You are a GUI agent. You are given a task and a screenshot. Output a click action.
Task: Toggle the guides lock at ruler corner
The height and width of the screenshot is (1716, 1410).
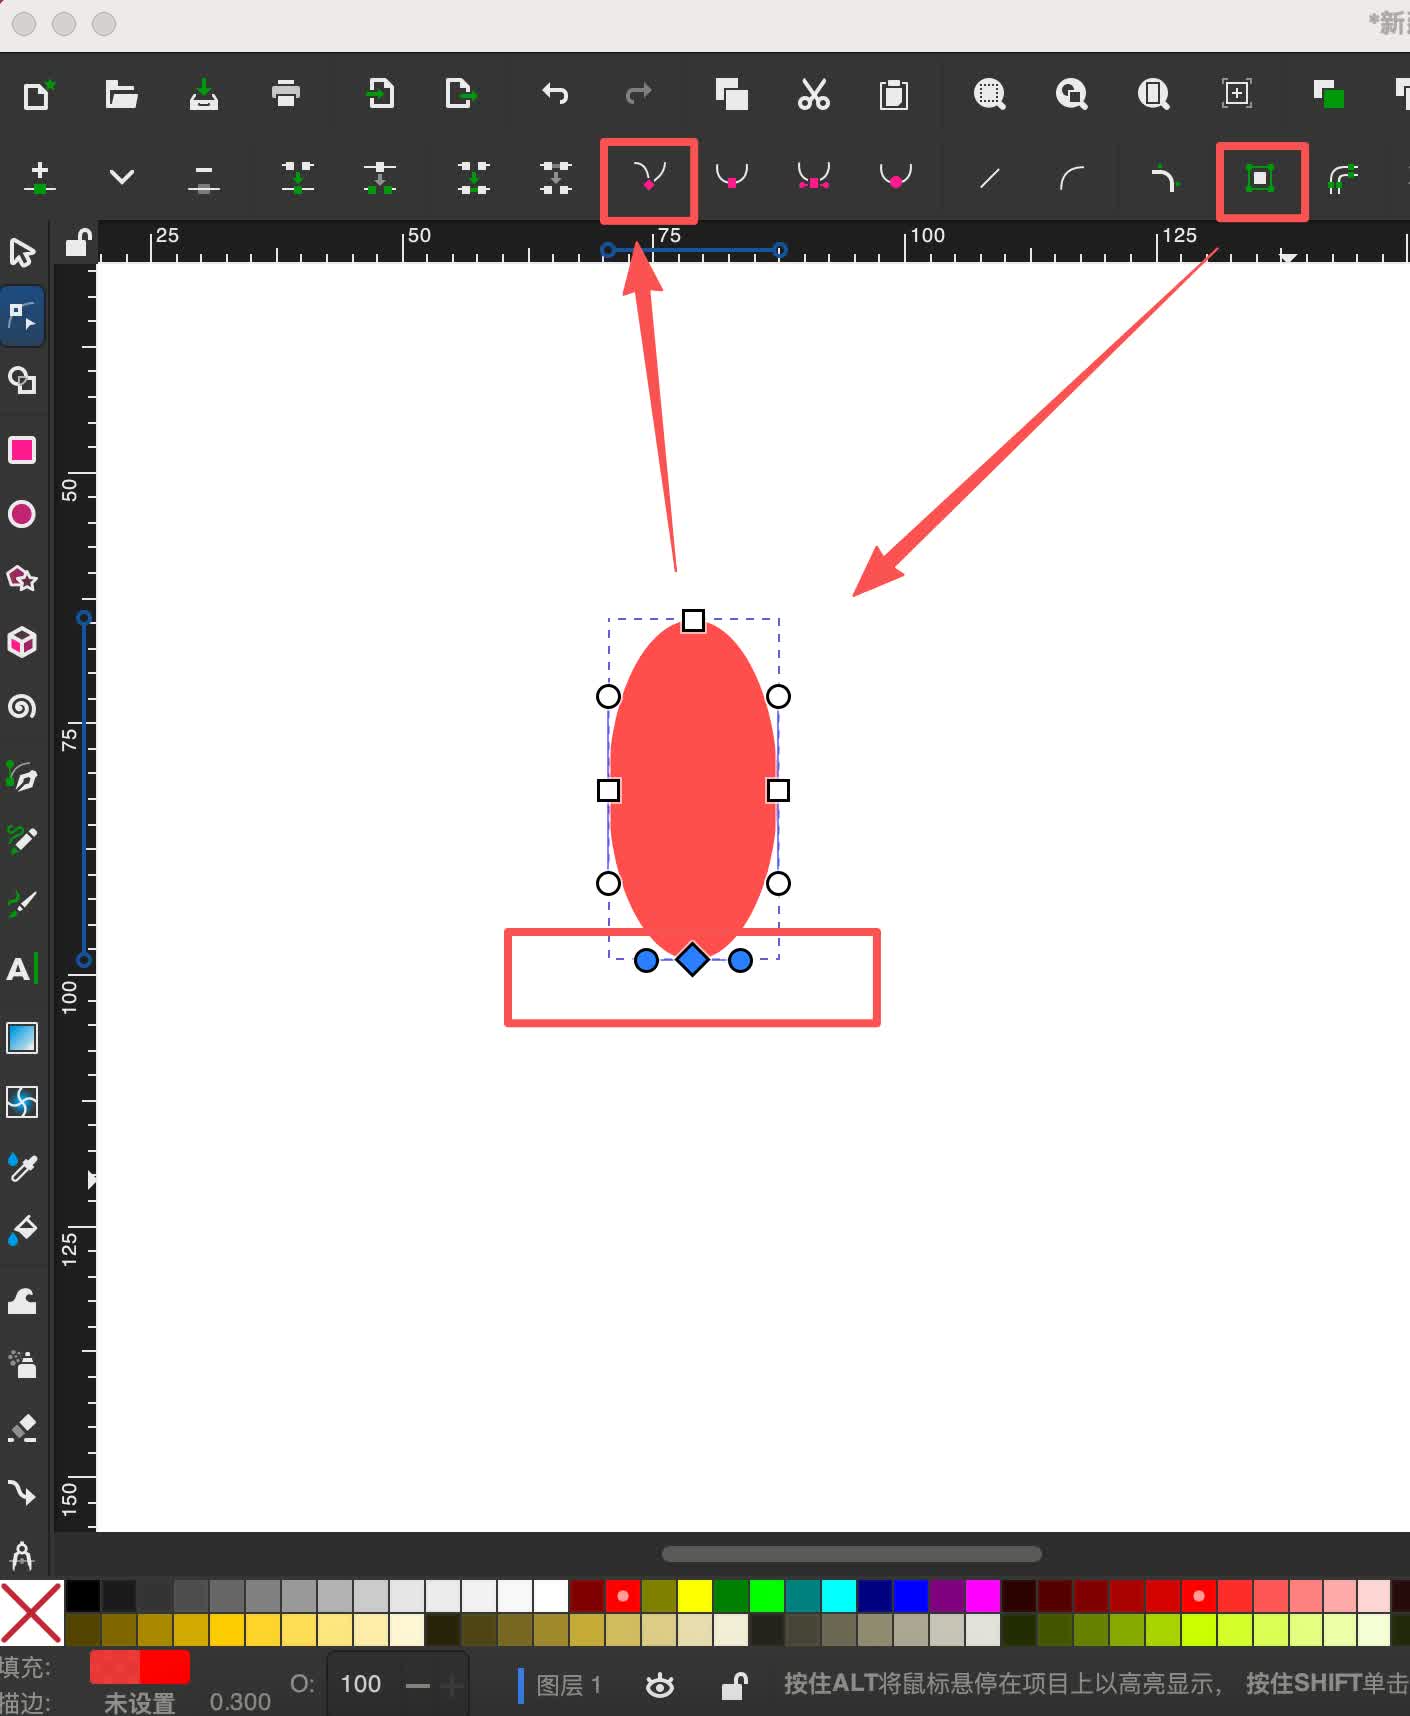pyautogui.click(x=77, y=243)
